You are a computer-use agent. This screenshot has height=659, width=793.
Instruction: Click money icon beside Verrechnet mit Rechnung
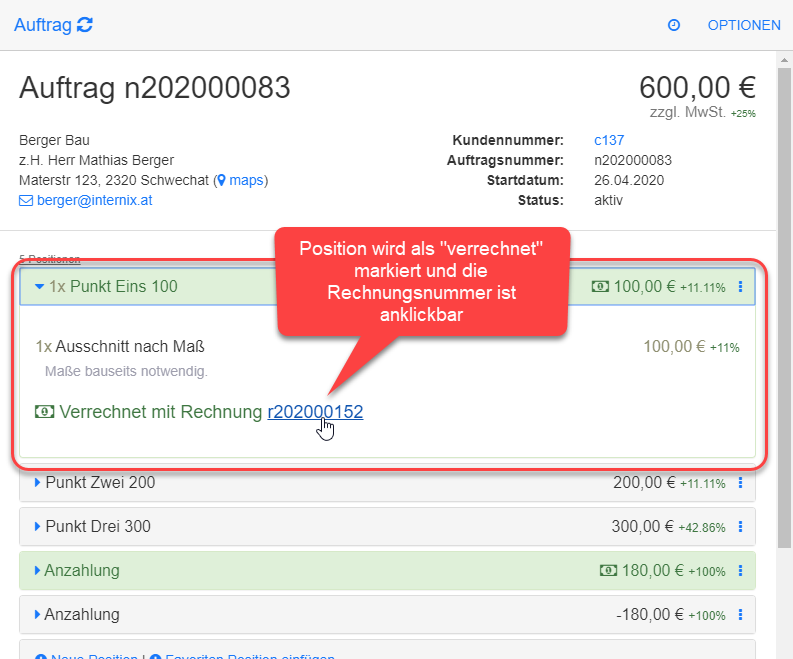[45, 412]
